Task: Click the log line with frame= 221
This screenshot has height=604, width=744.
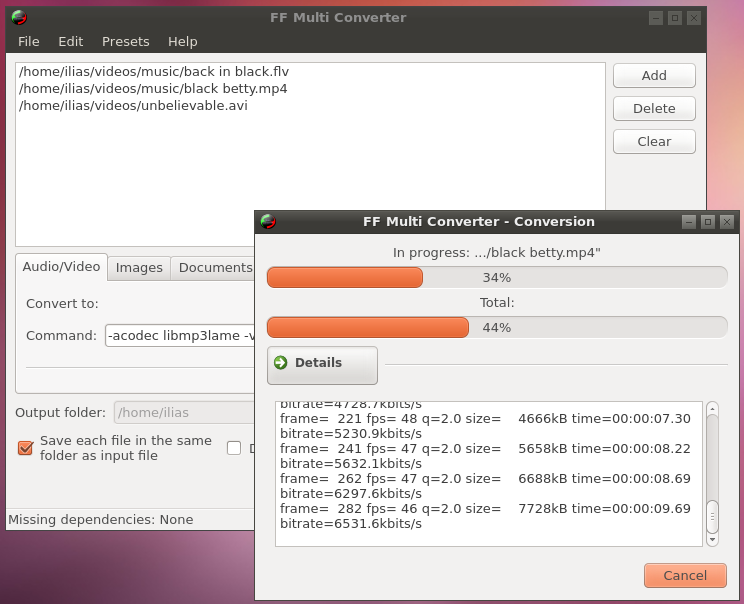Action: point(485,419)
